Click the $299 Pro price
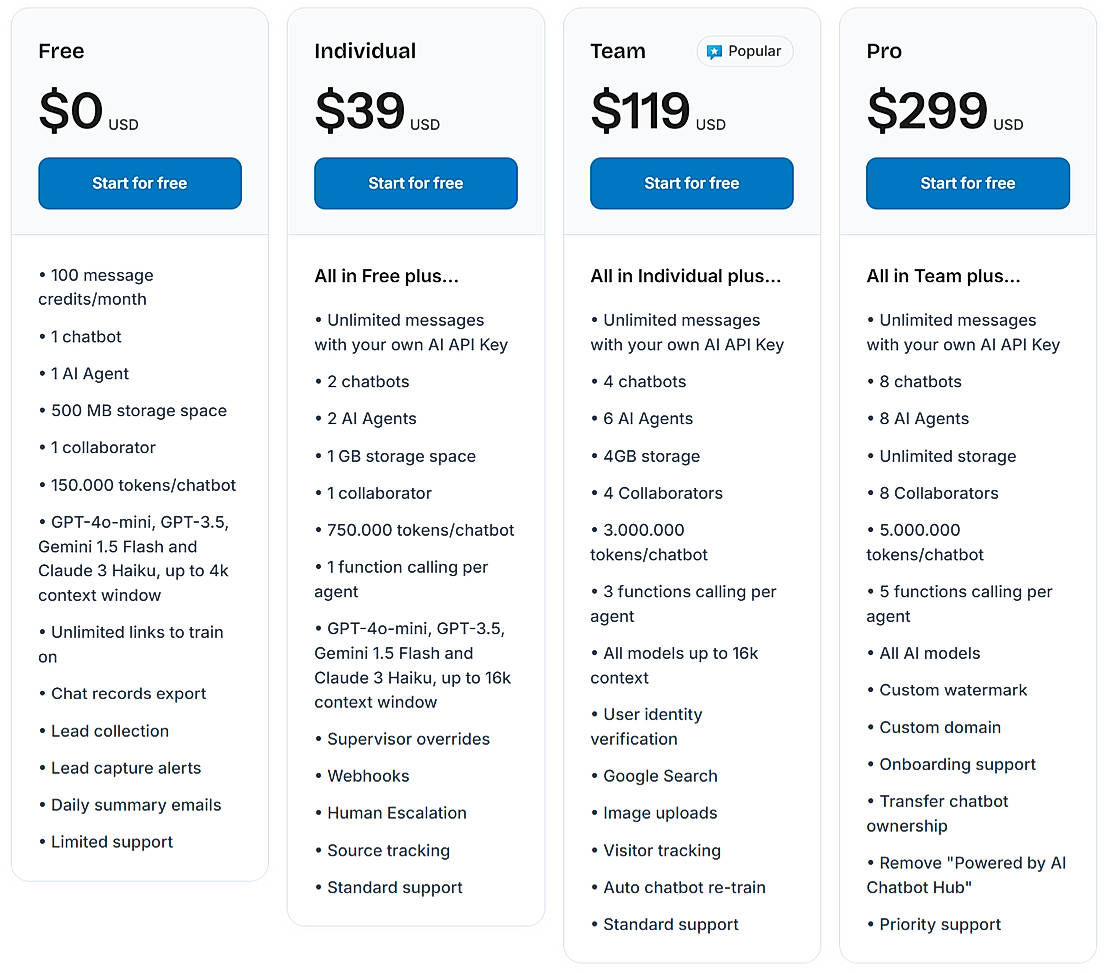The width and height of the screenshot is (1108, 973). (x=927, y=110)
